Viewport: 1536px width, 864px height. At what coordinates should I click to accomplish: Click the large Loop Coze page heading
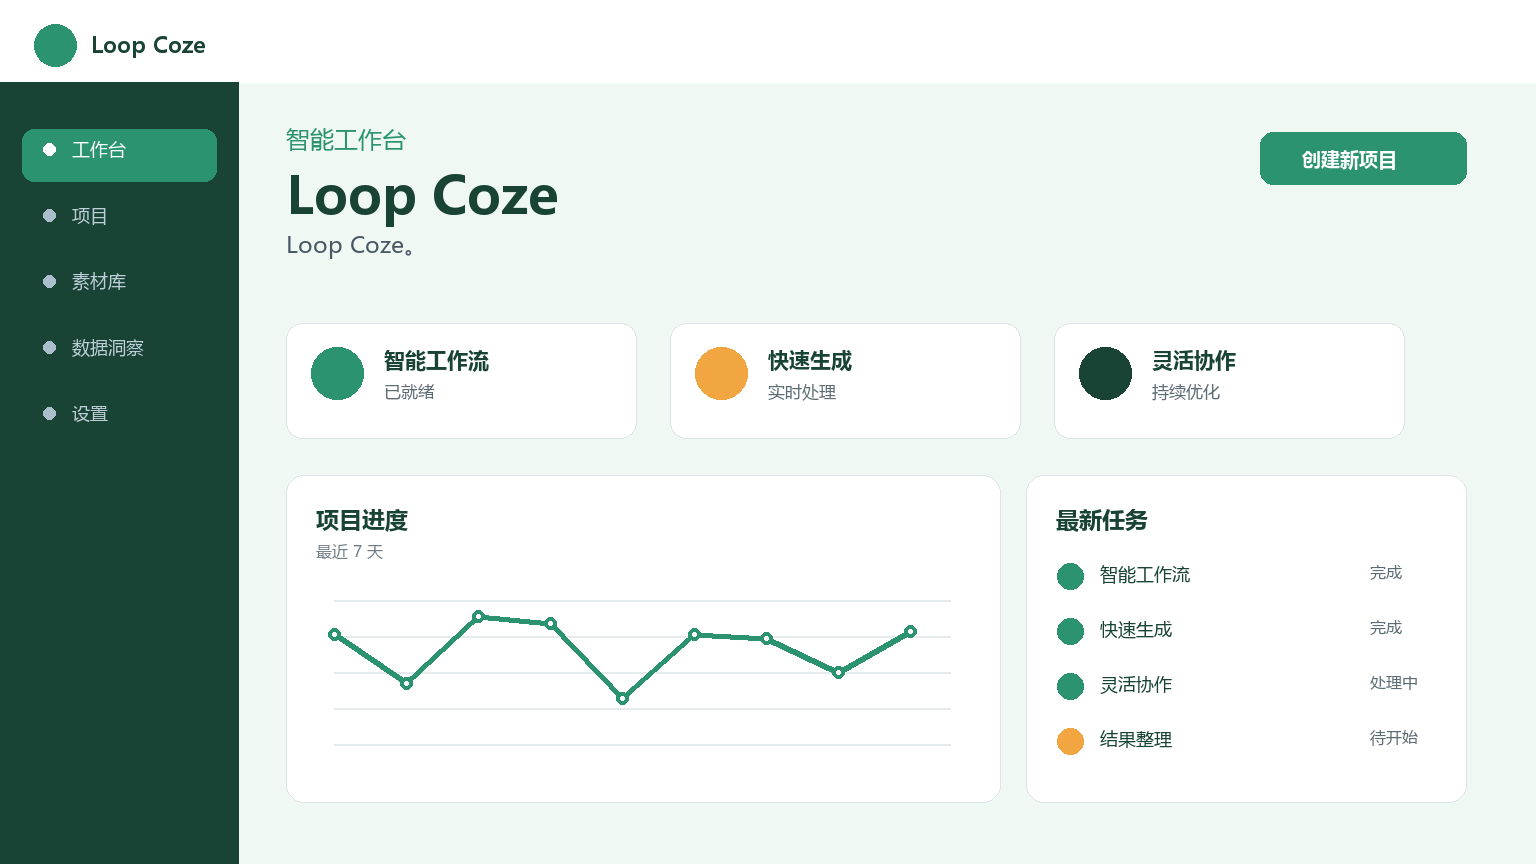[x=423, y=196]
